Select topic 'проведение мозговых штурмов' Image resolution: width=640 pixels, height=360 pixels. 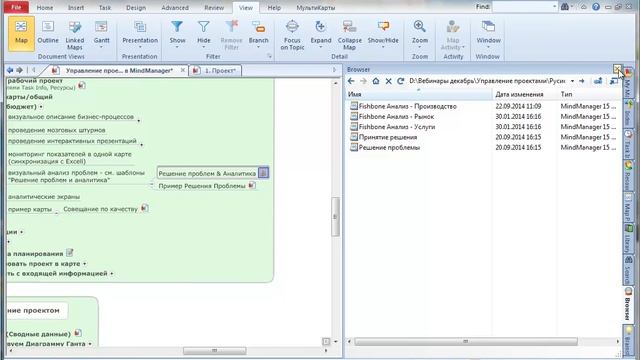click(56, 130)
